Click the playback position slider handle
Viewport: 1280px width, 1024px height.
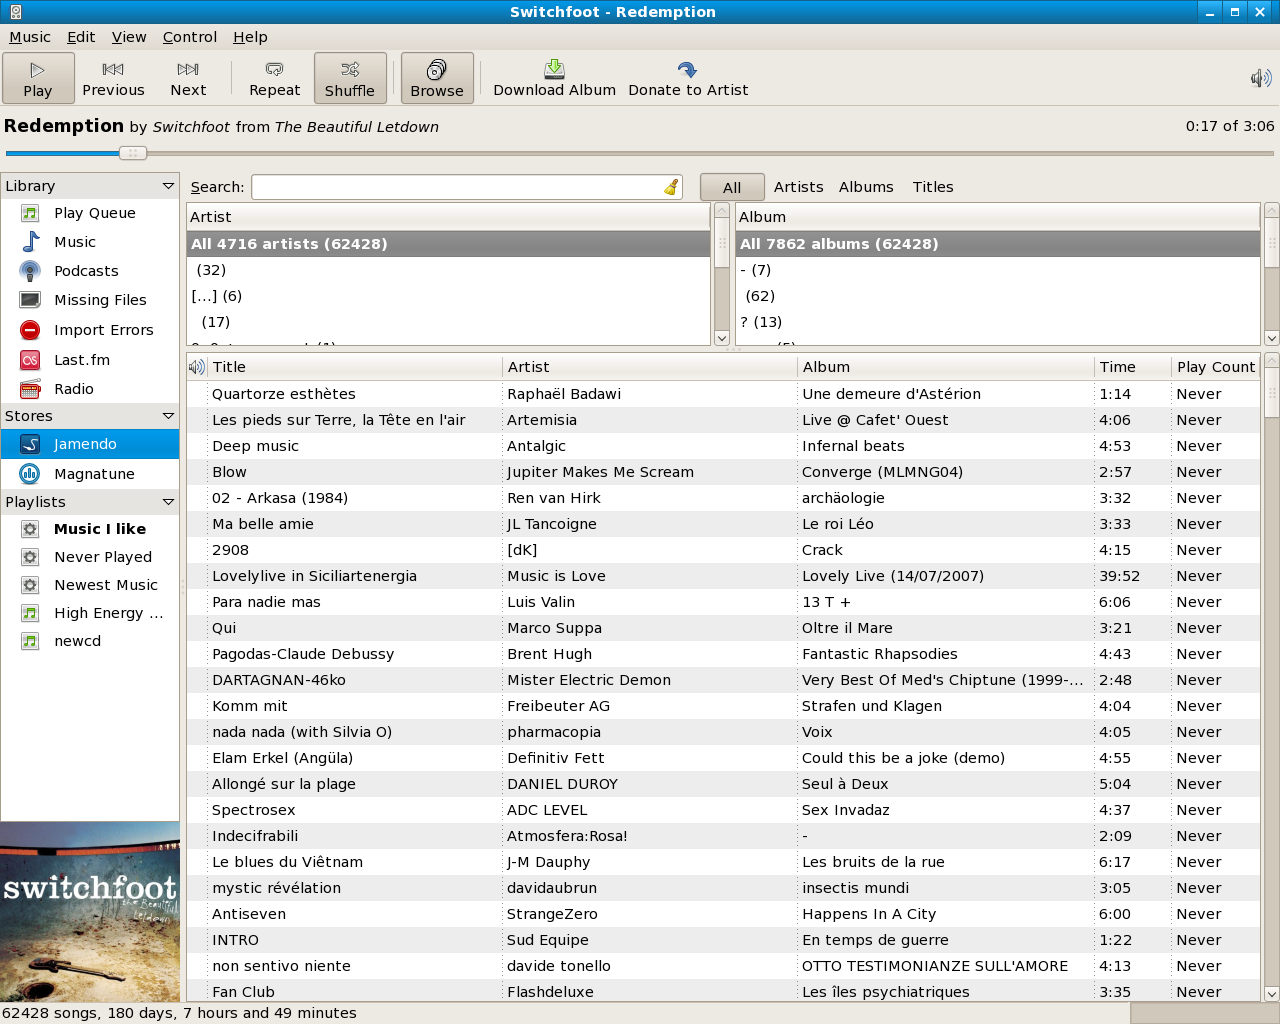tap(132, 153)
